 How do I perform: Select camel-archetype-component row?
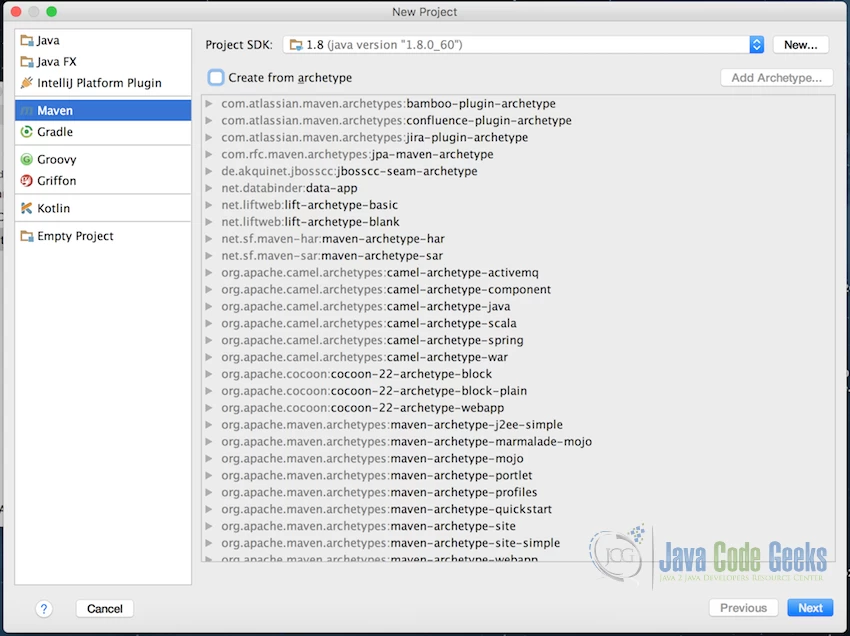(x=518, y=289)
